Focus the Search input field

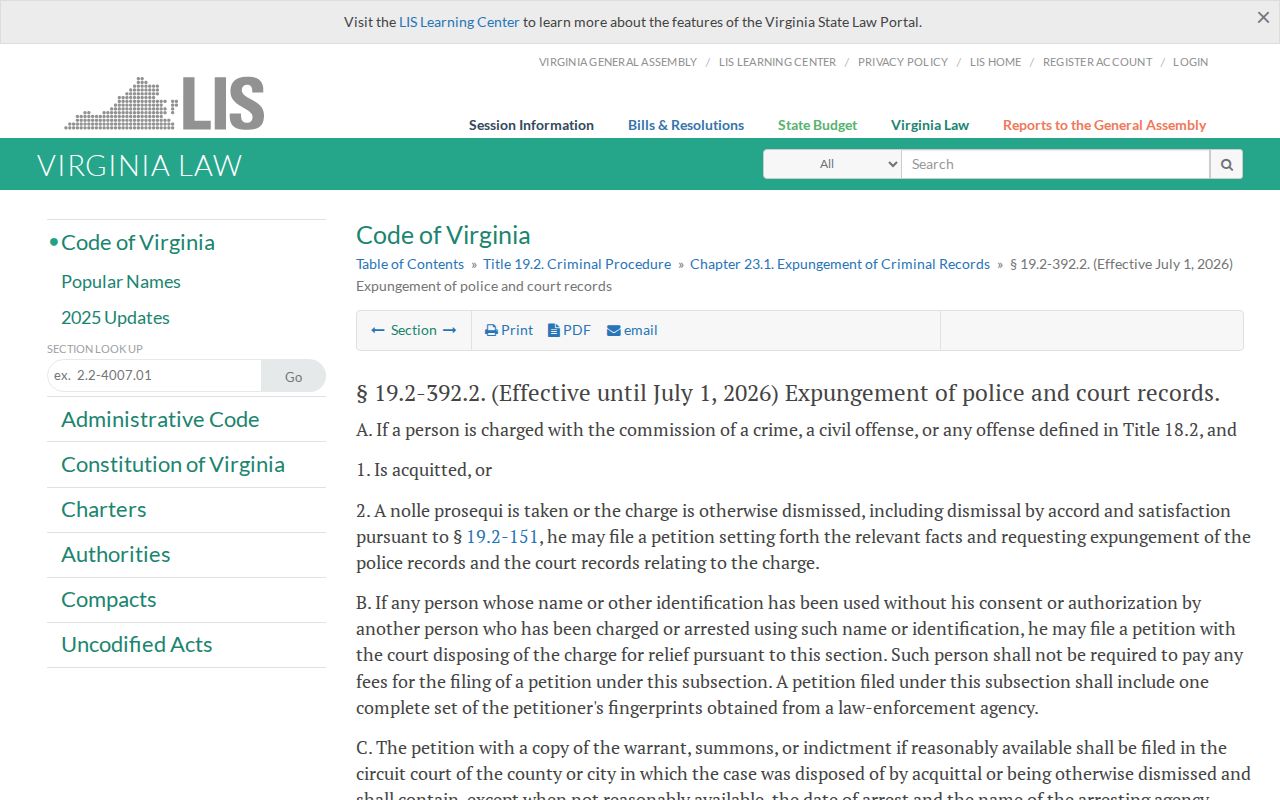click(x=1055, y=164)
